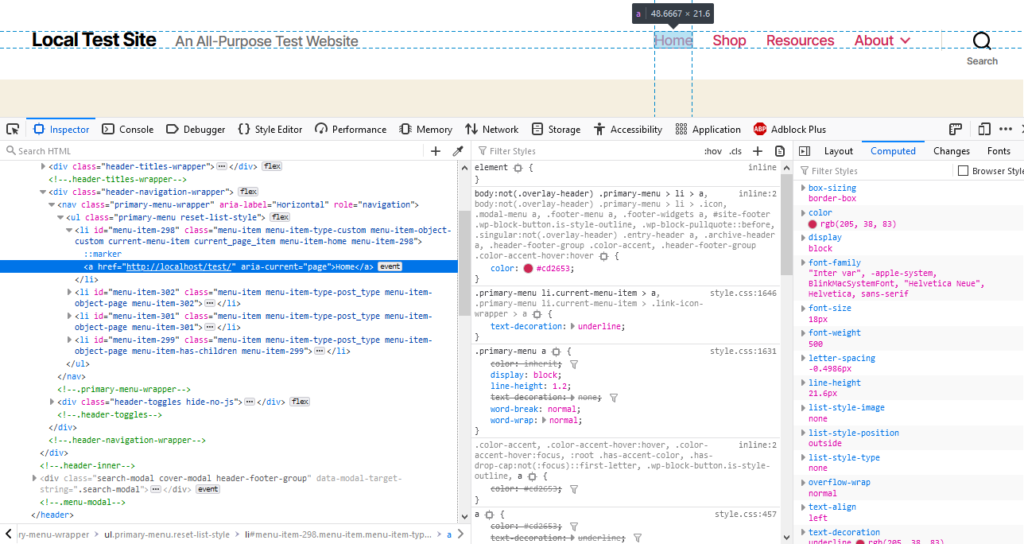This screenshot has height=544, width=1024.
Task: Pick element color with eyedropper icon
Action: (x=458, y=151)
